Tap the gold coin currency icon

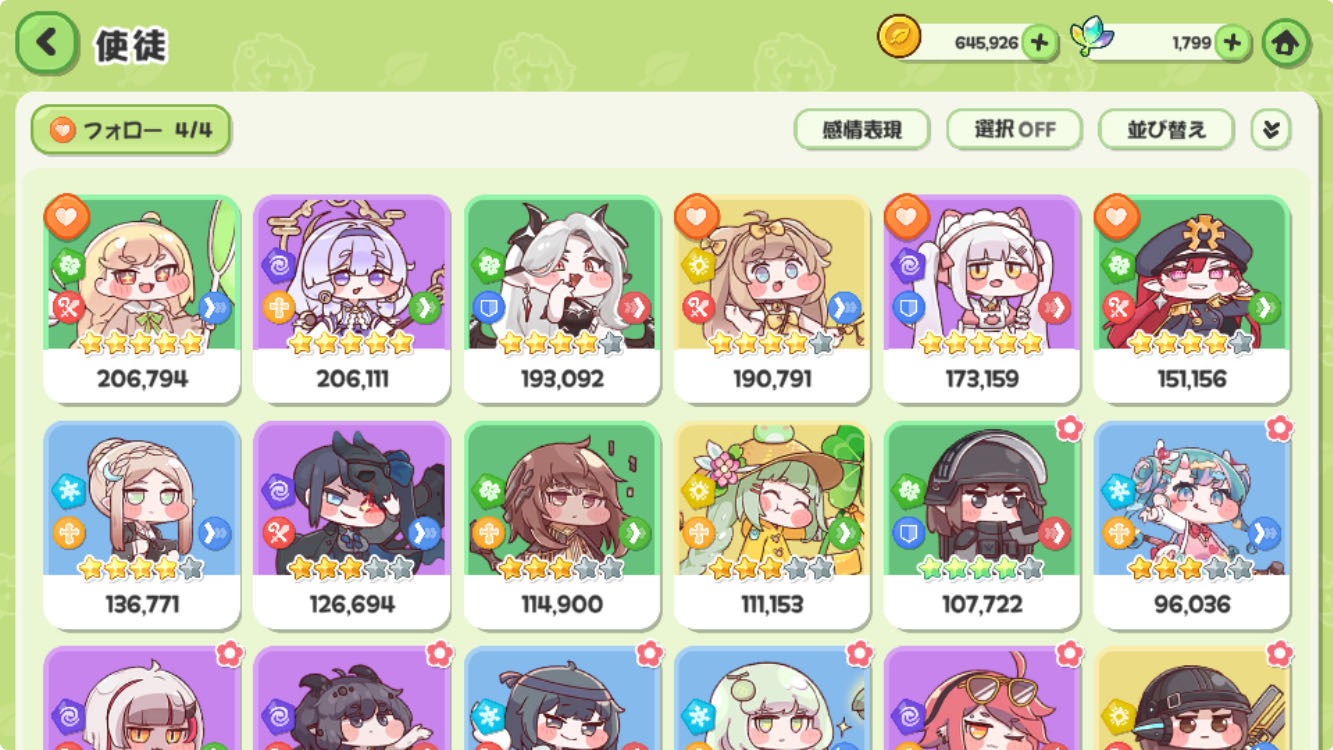click(898, 38)
